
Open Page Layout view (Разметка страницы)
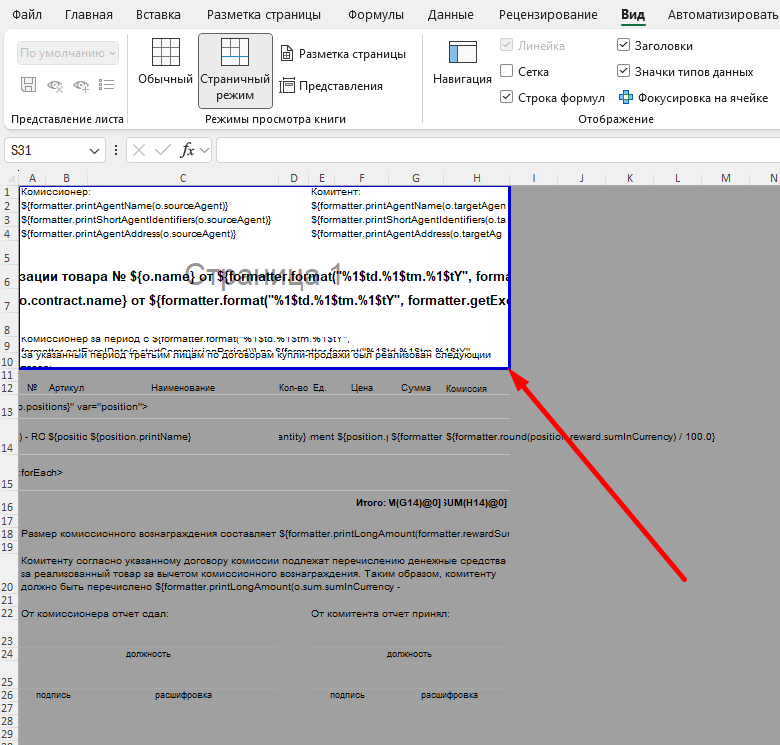[x=343, y=54]
